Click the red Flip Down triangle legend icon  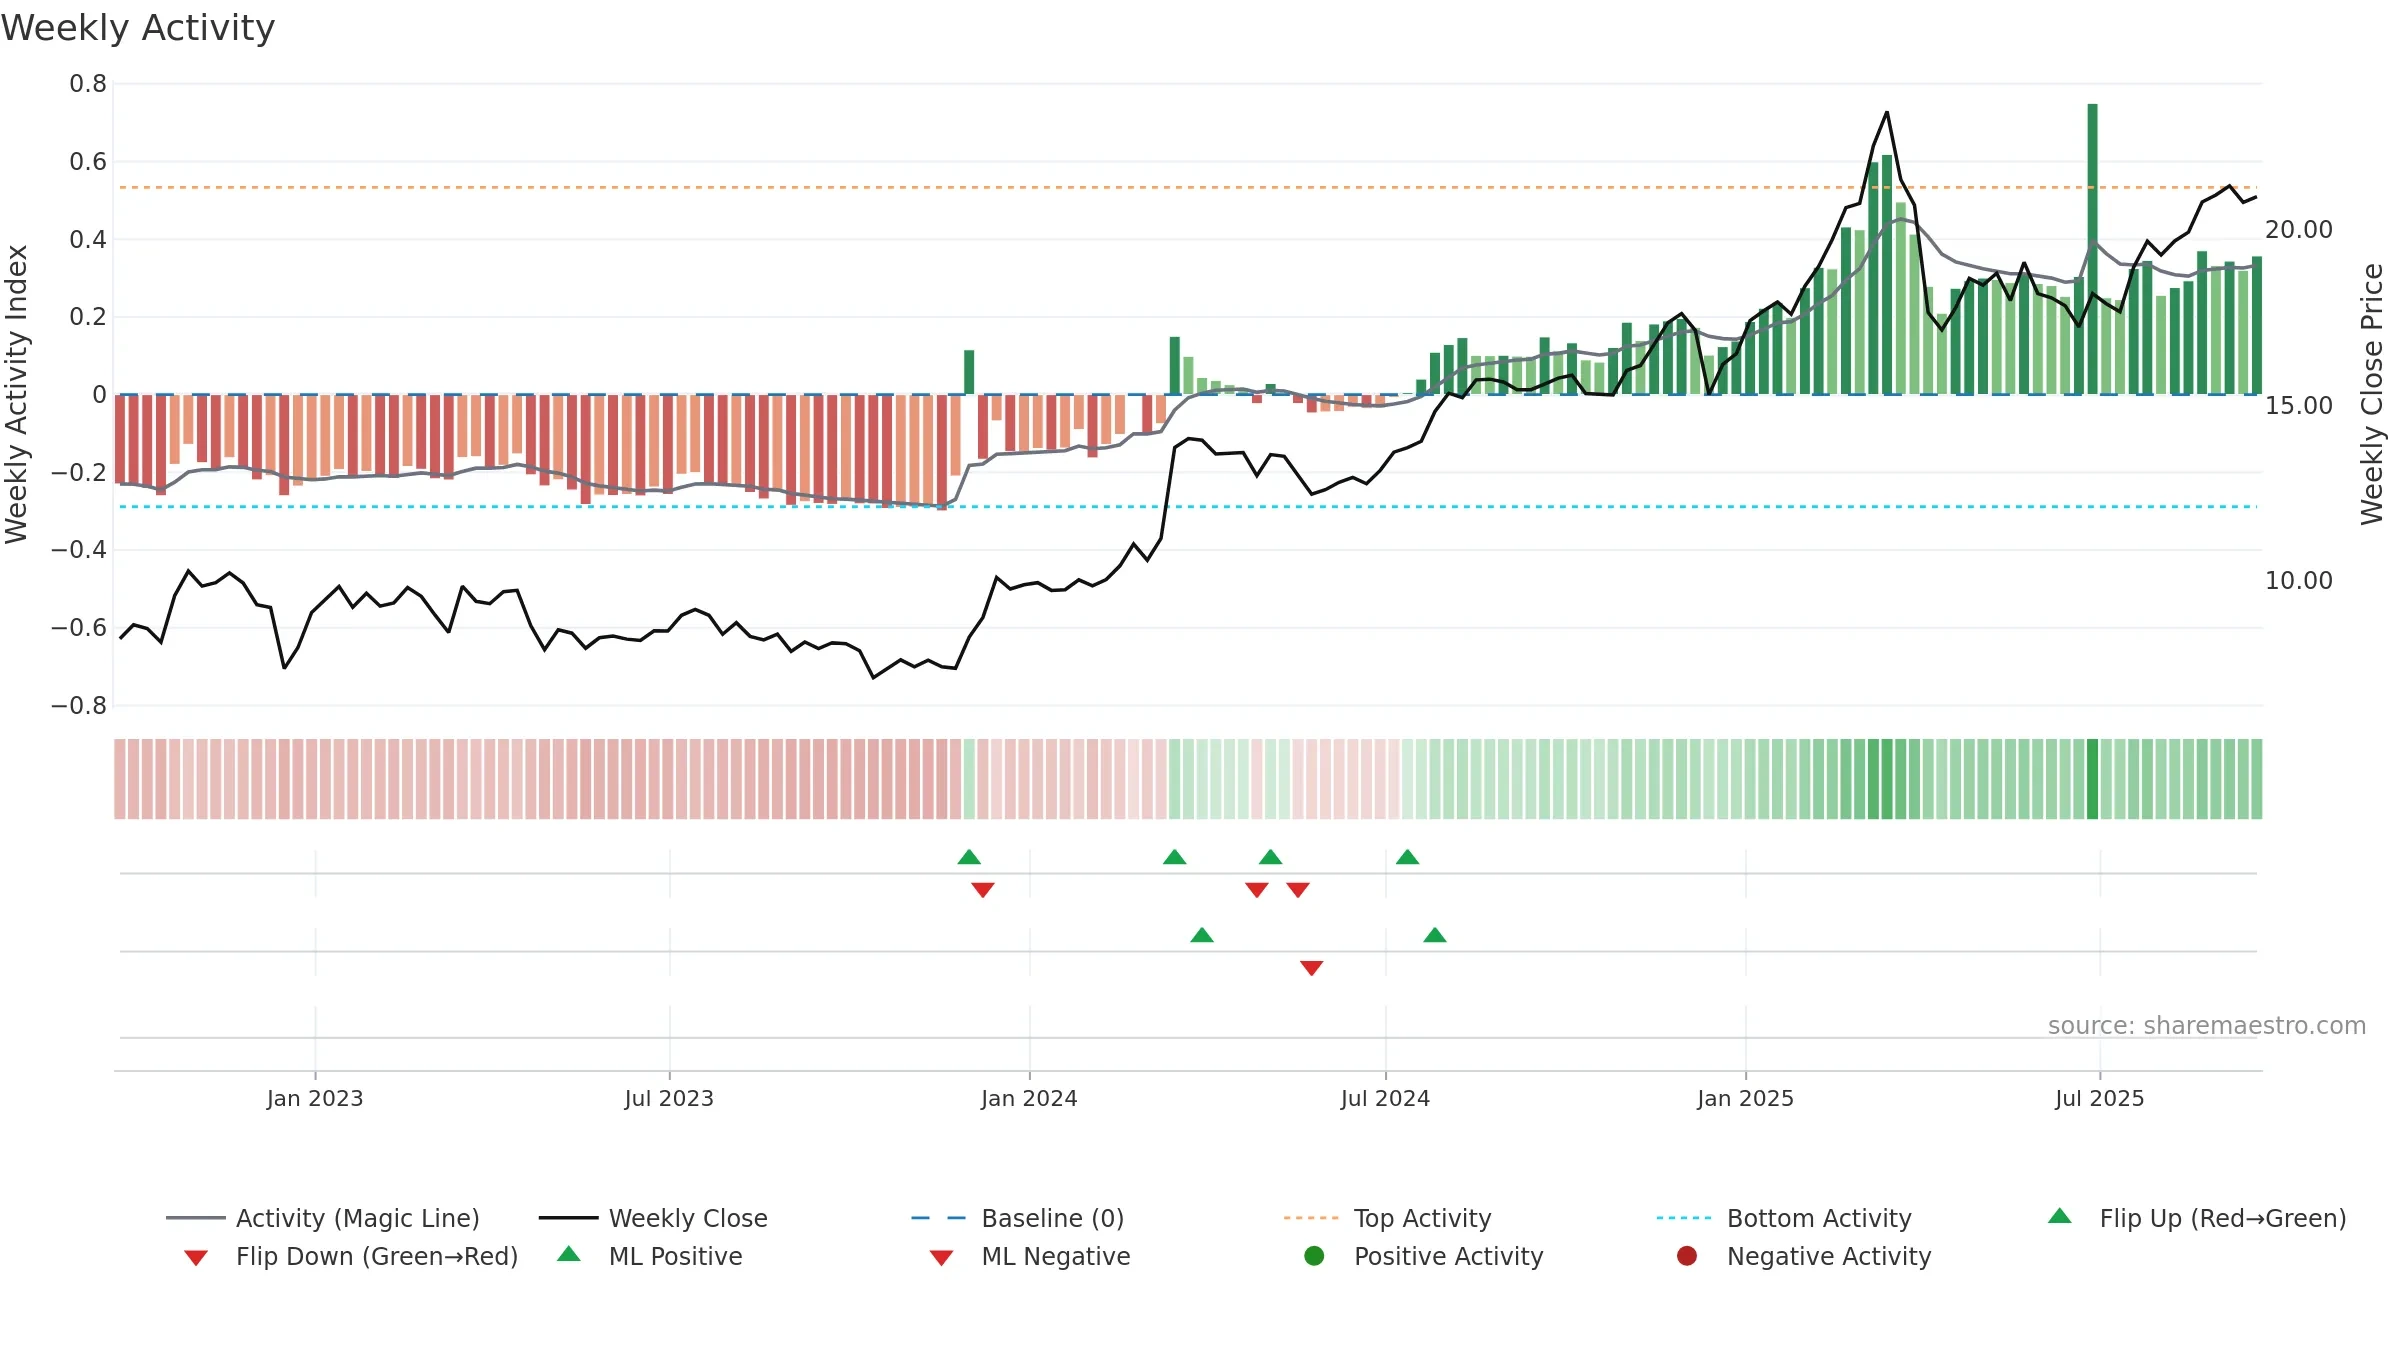[x=196, y=1258]
